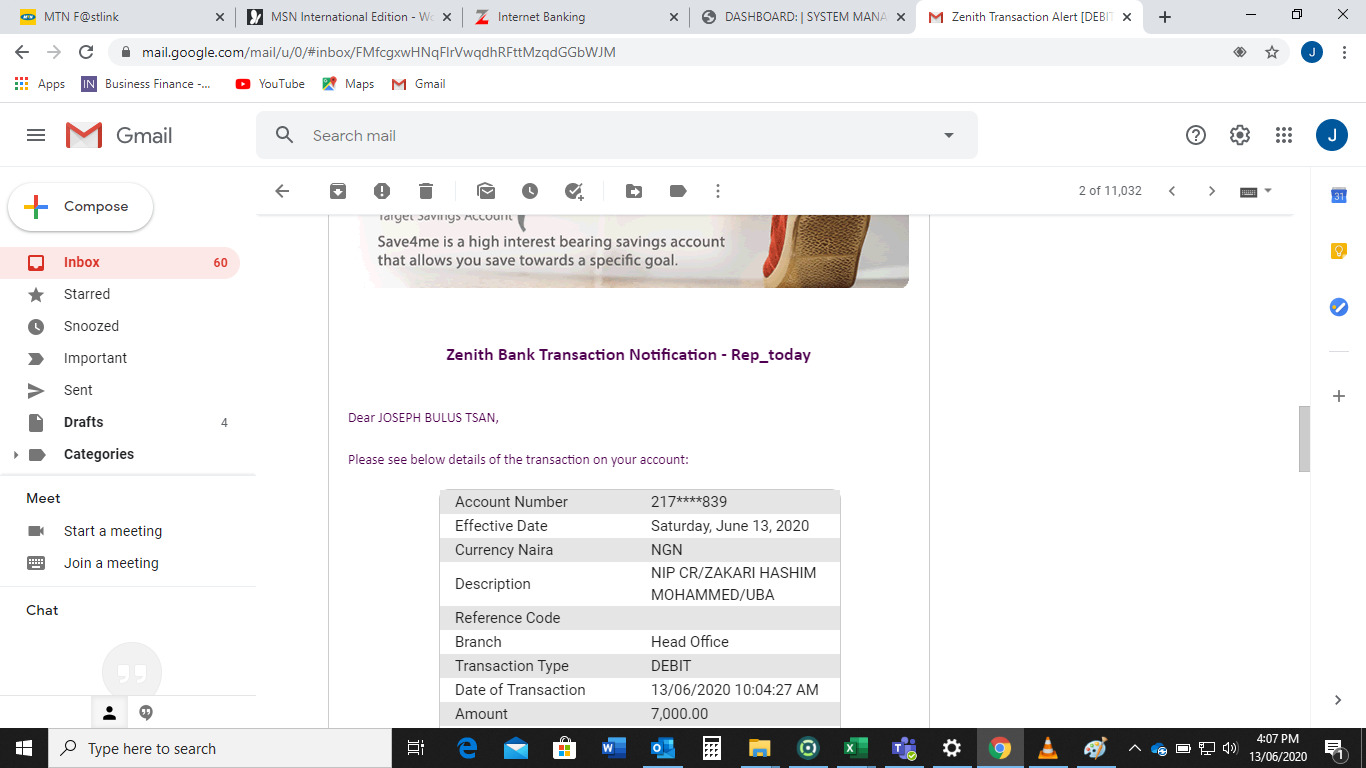Archive this email
Viewport: 1366px width, 768px height.
pos(338,191)
